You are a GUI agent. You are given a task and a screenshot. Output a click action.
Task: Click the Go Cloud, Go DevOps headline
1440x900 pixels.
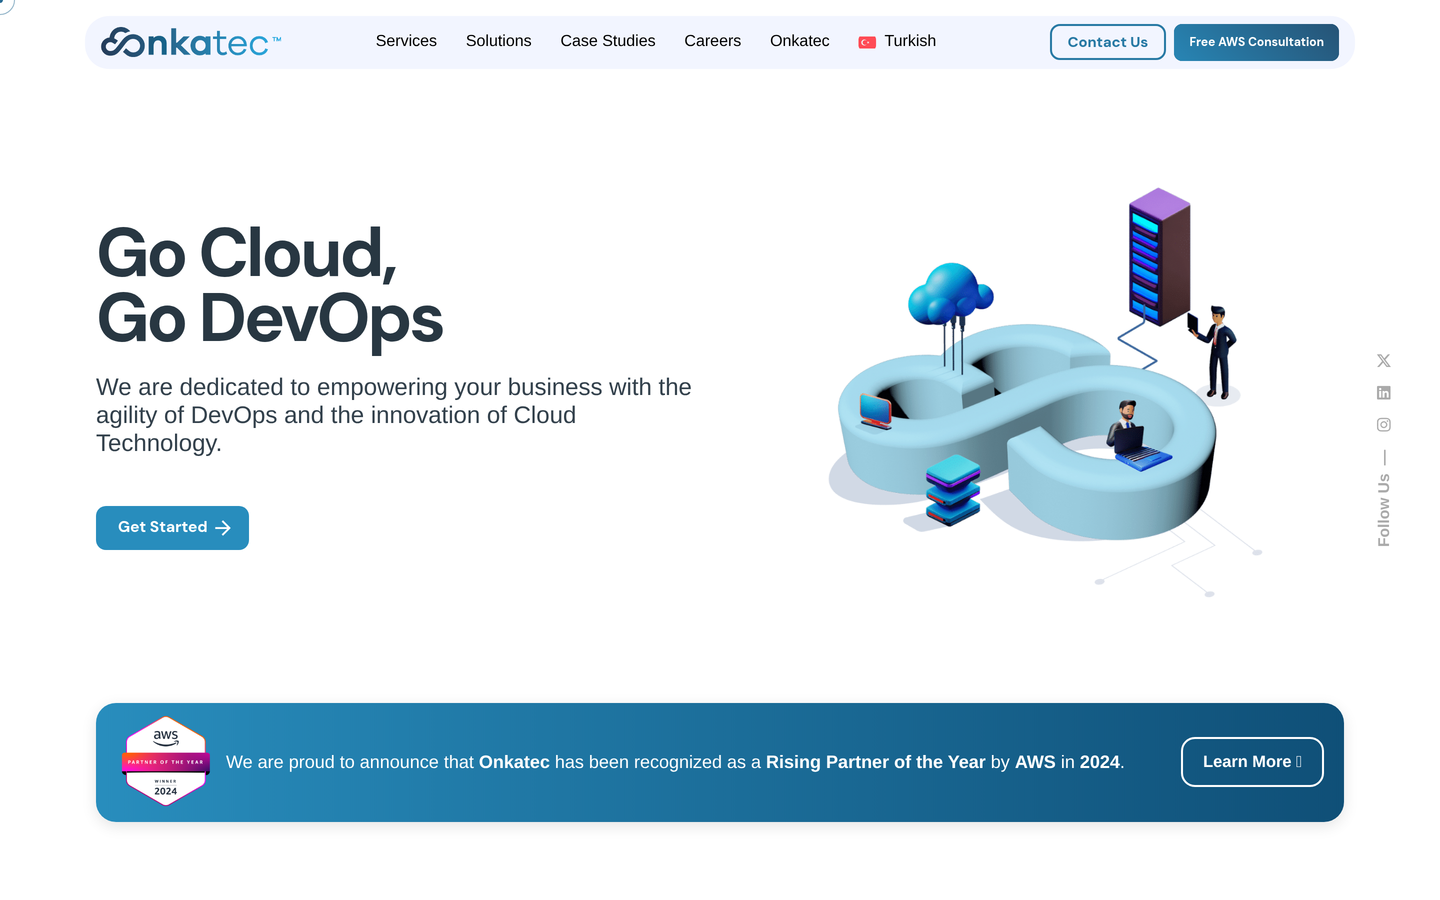pyautogui.click(x=270, y=286)
